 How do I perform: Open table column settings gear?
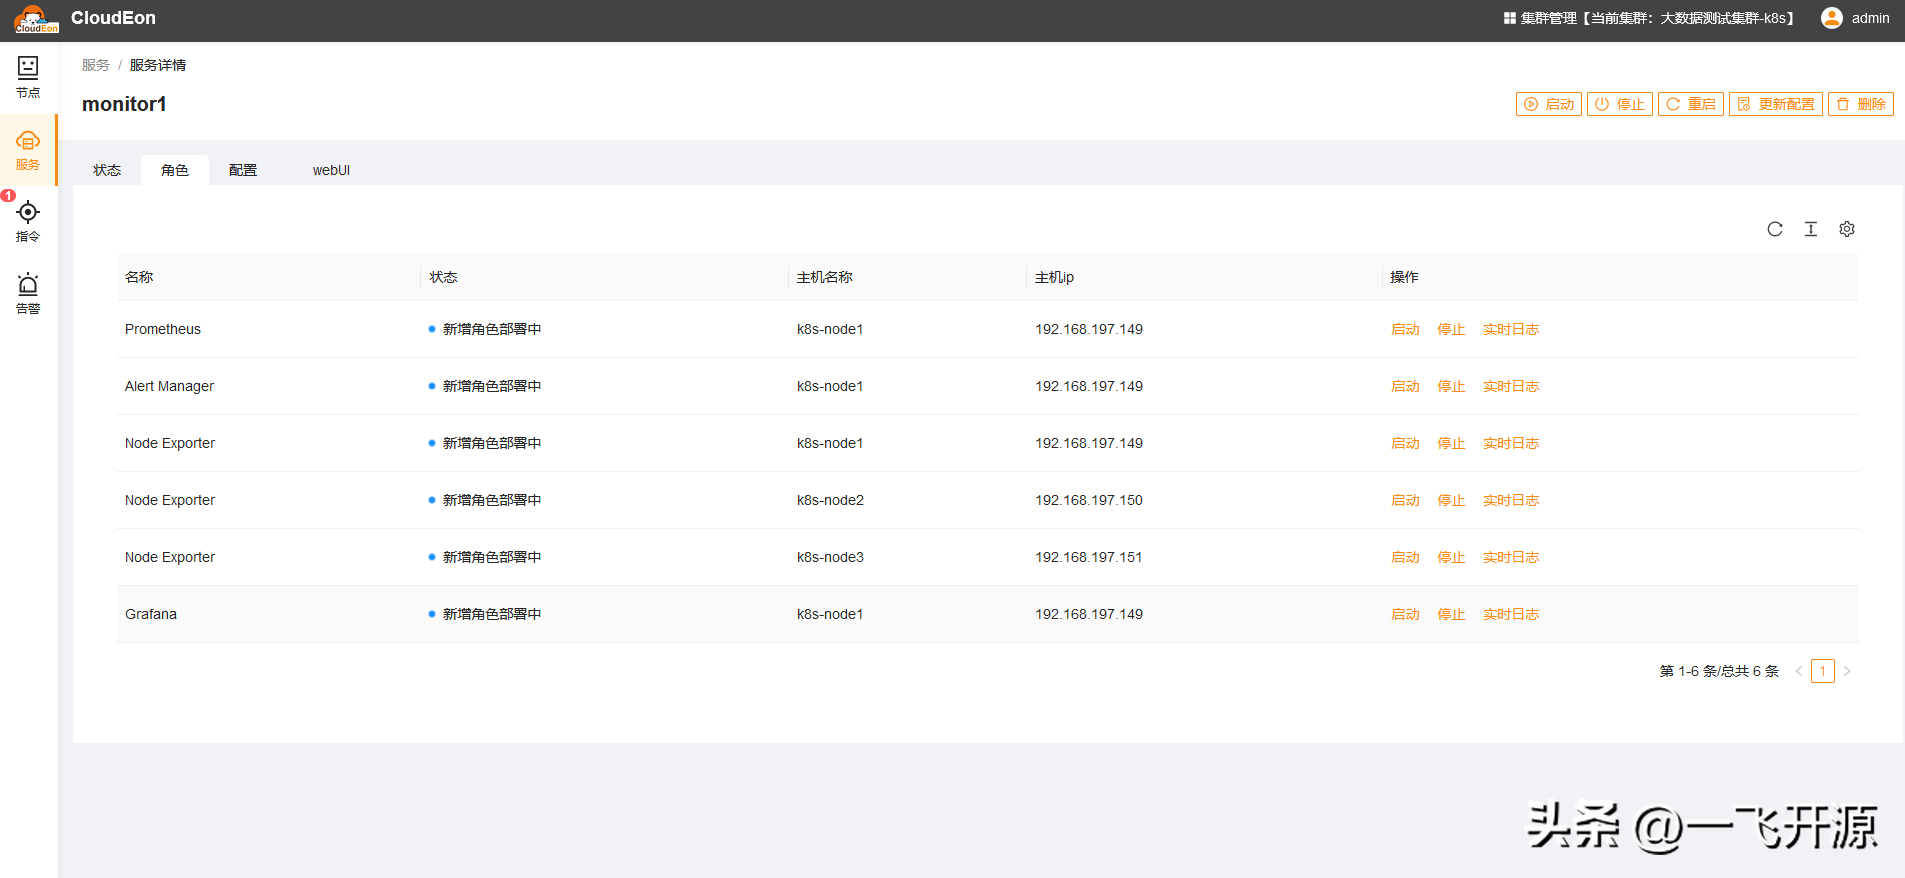1847,229
